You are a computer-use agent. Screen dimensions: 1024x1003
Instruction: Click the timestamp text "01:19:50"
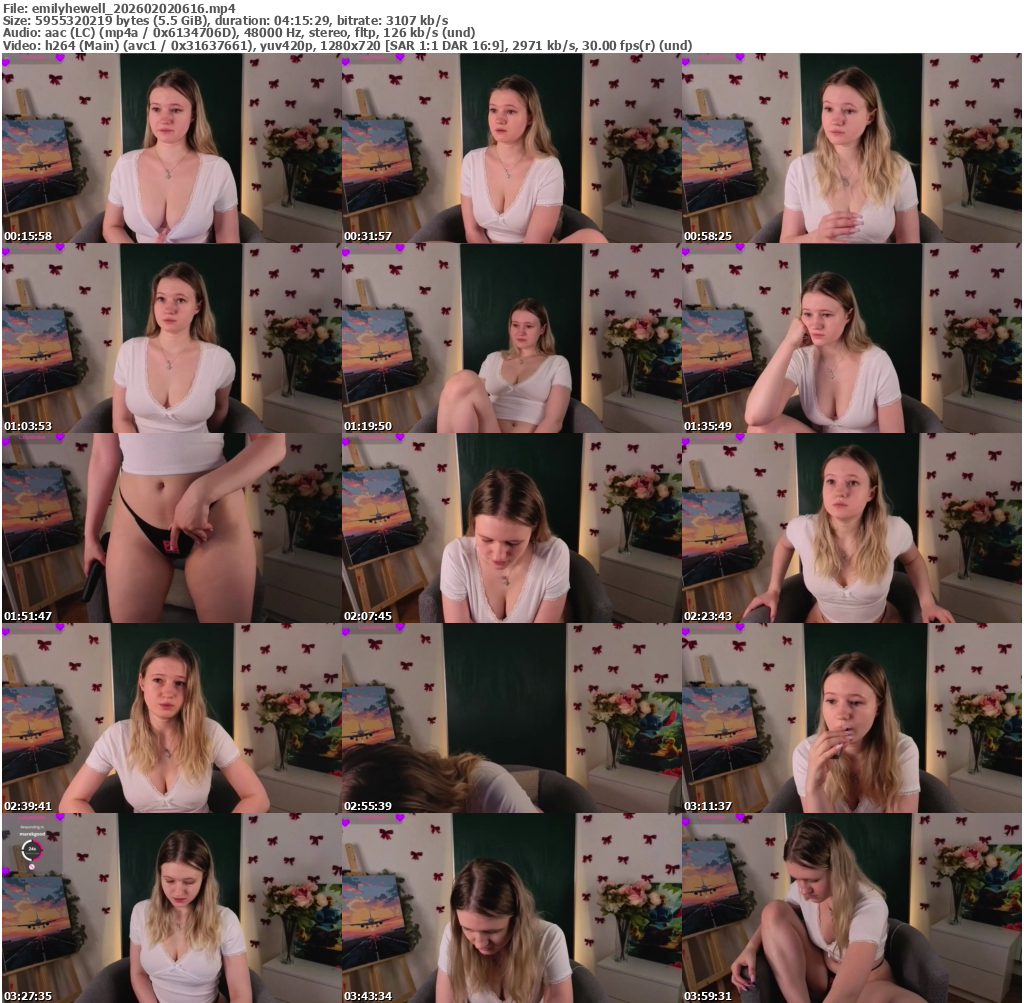(368, 426)
